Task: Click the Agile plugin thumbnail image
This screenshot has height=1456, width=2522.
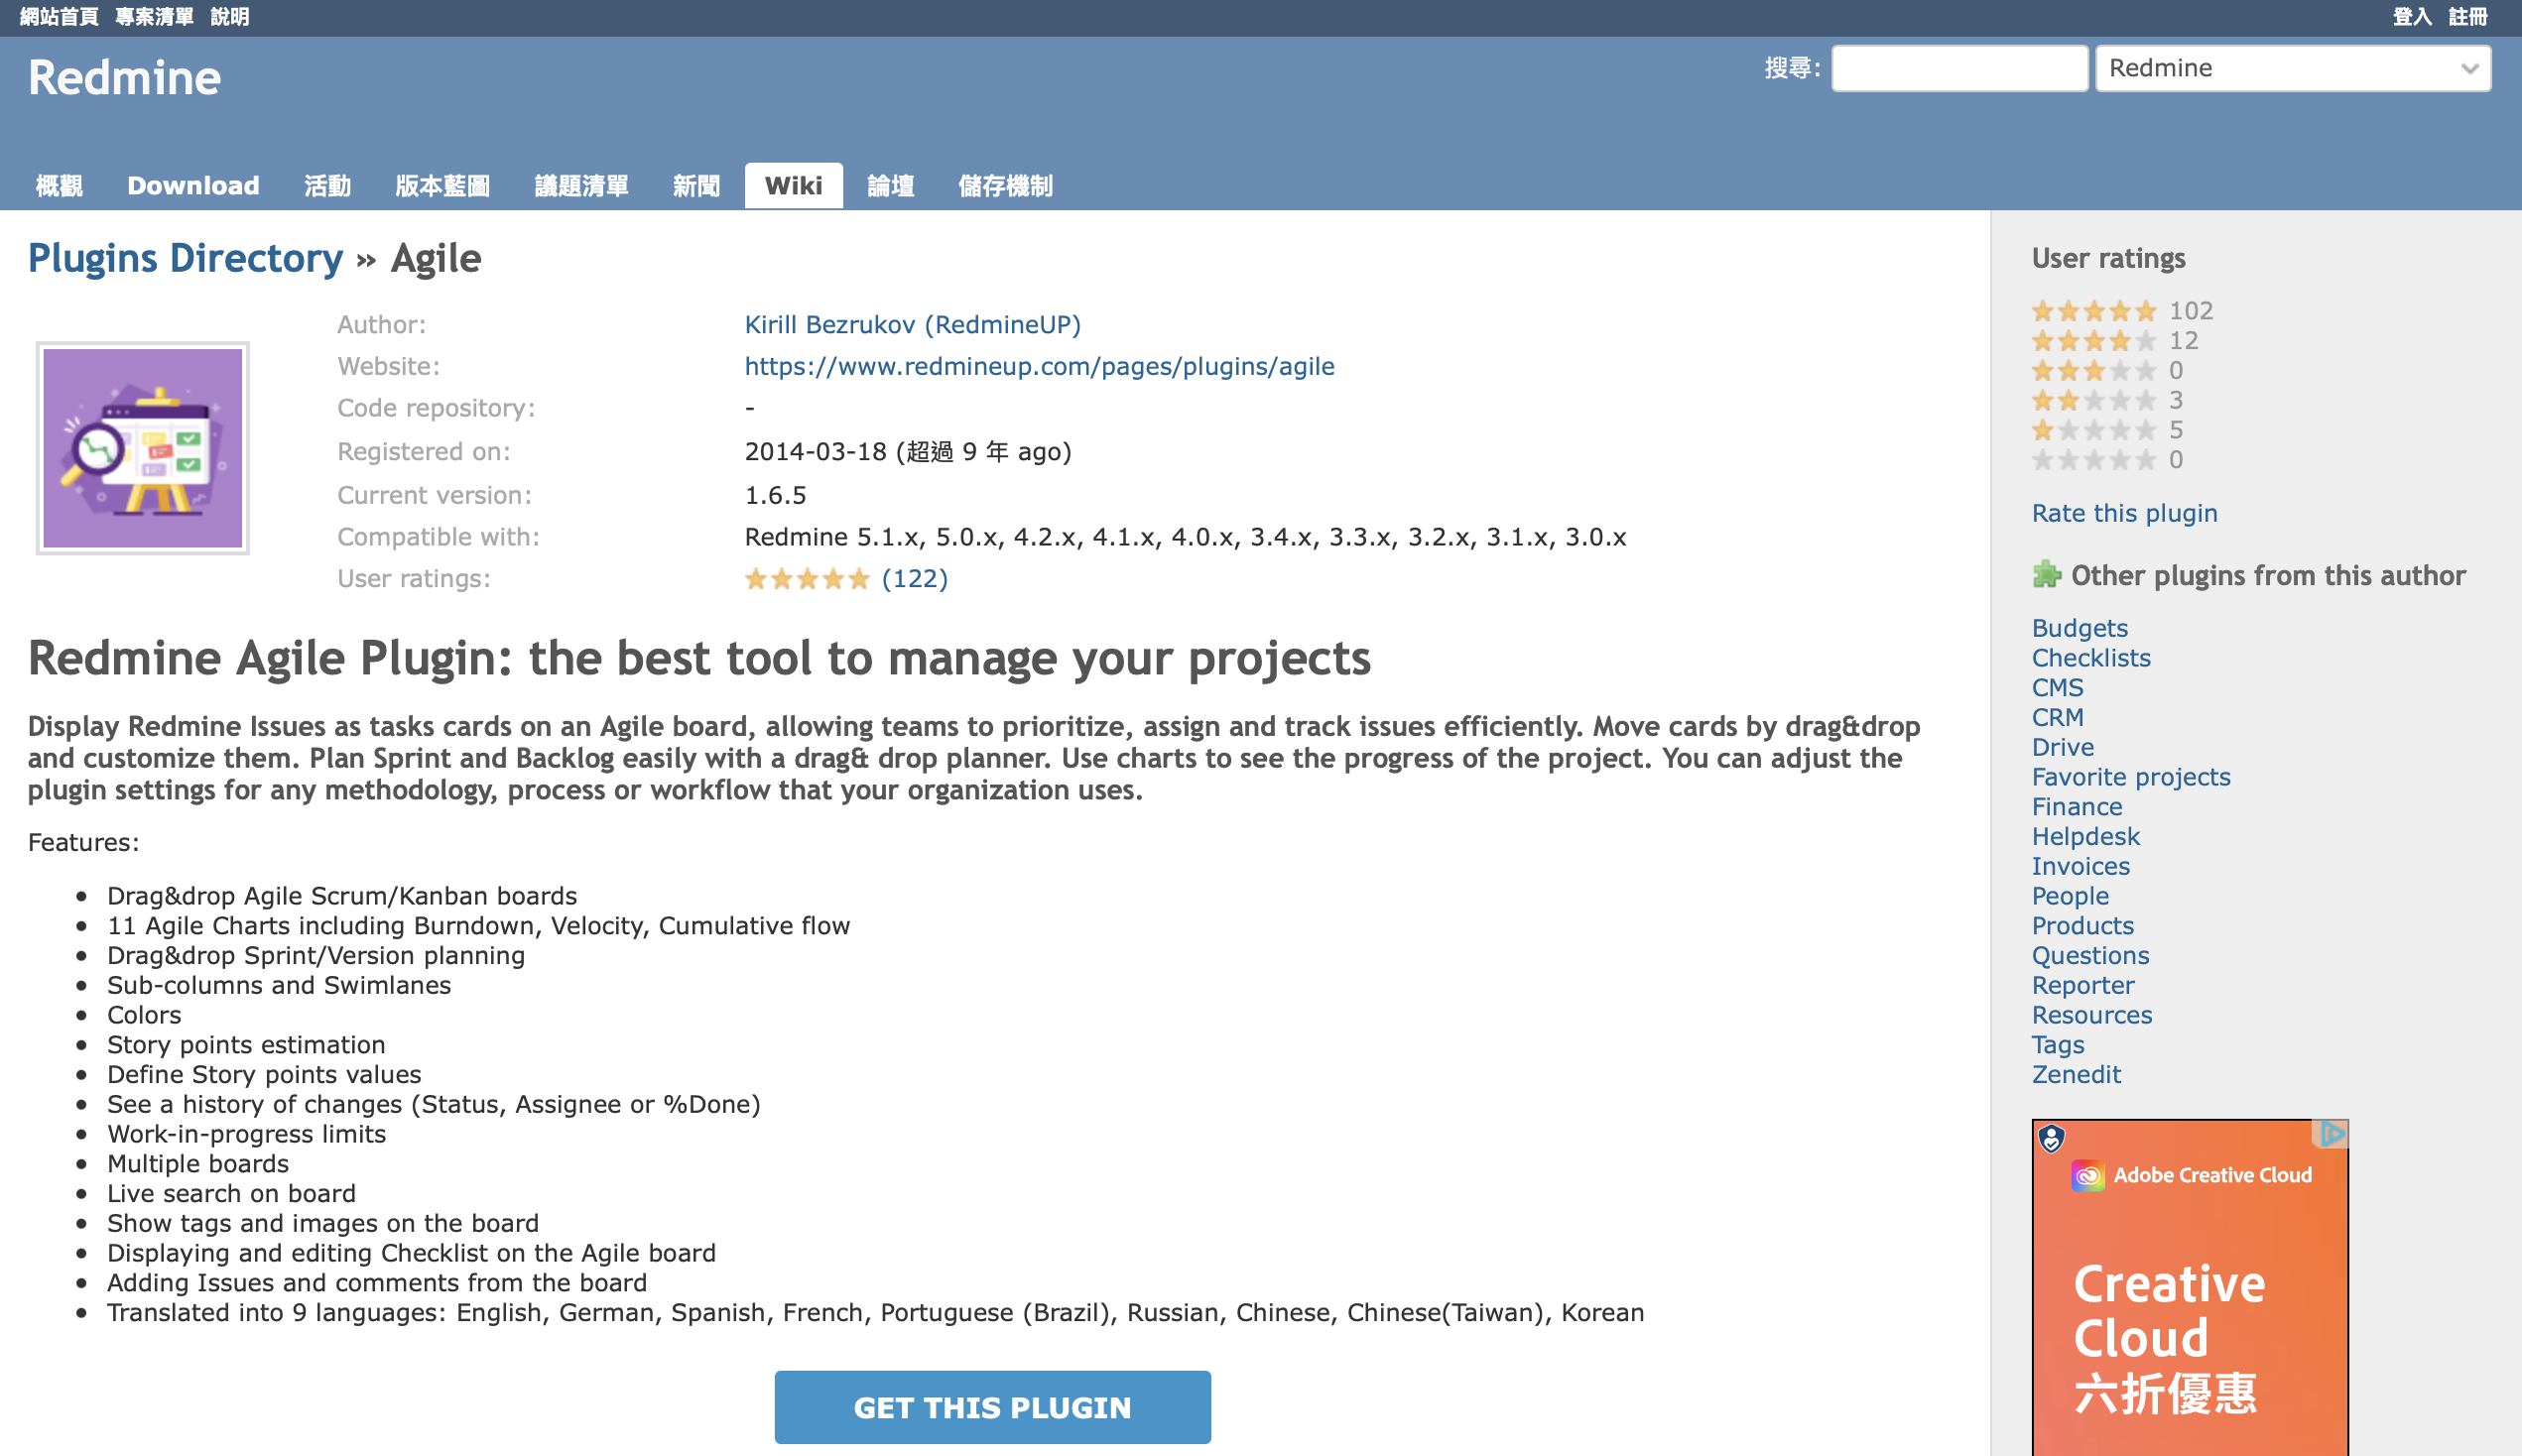Action: [x=142, y=448]
